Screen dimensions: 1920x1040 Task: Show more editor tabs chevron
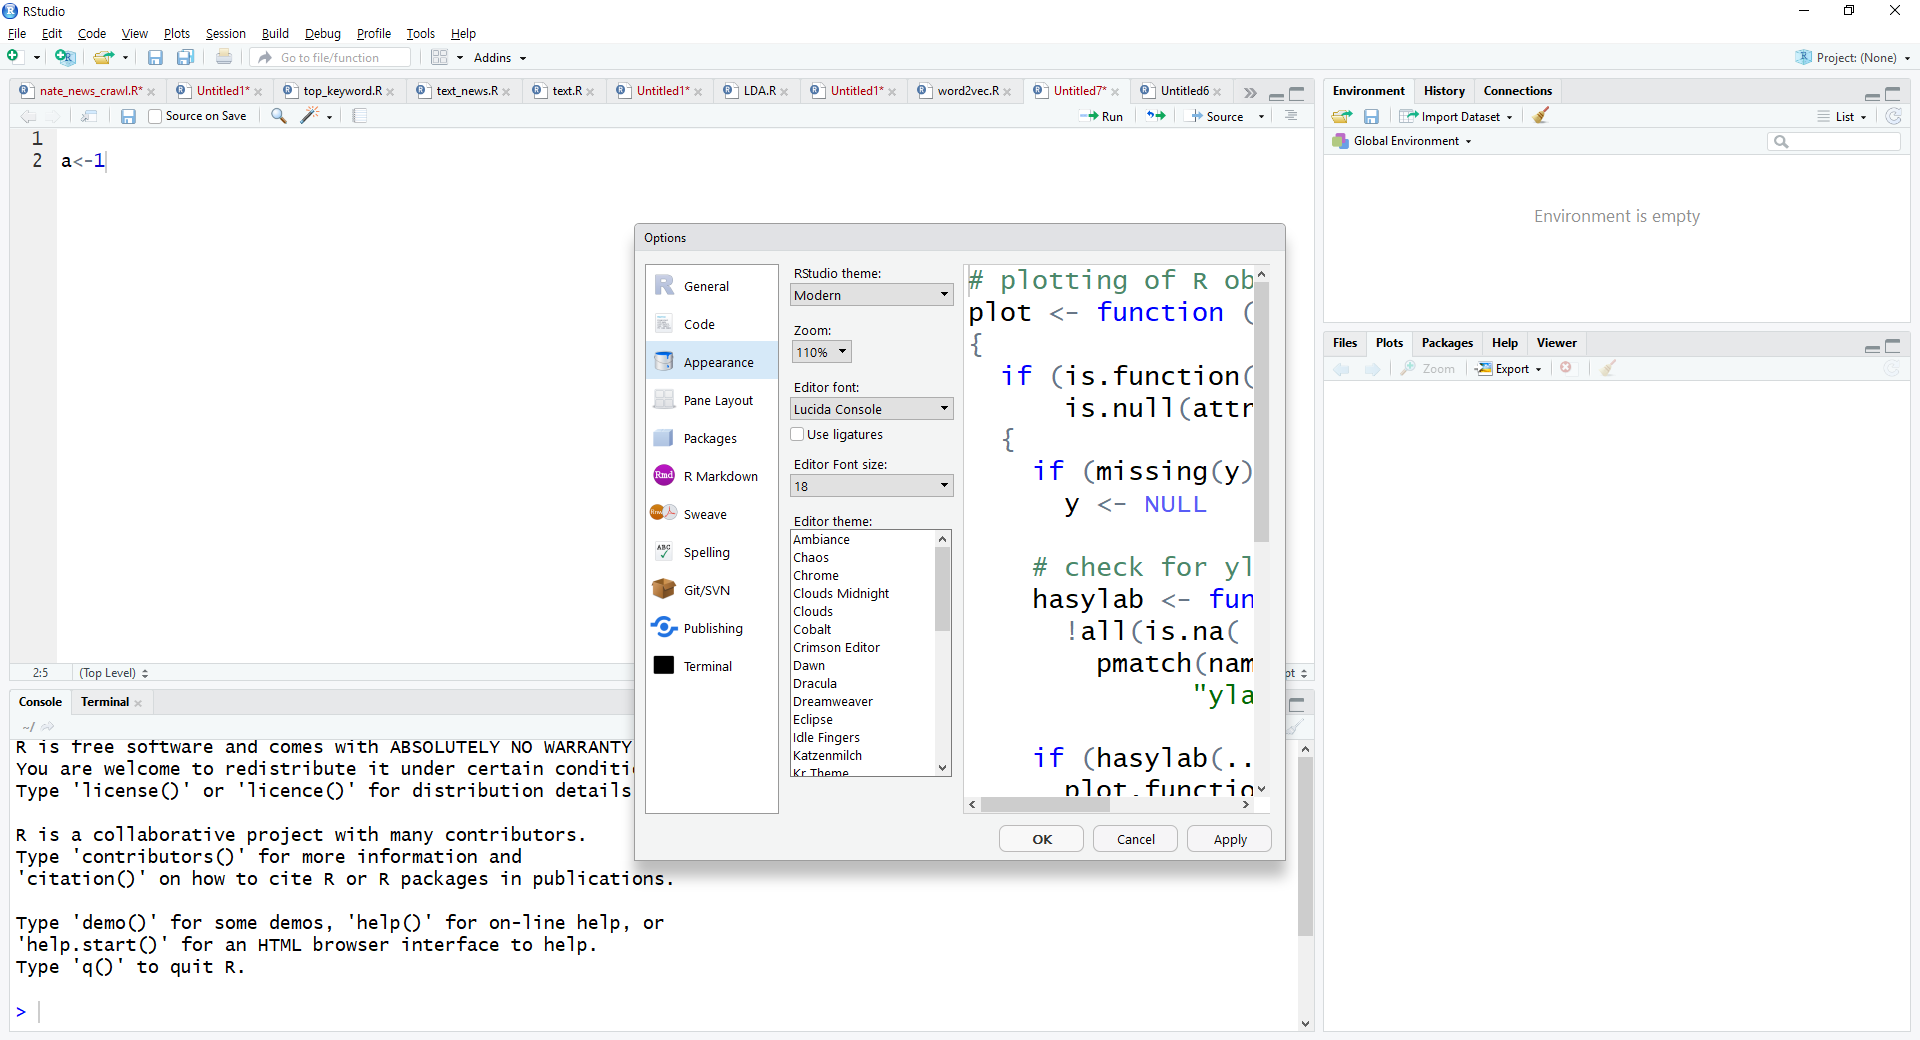(1250, 92)
